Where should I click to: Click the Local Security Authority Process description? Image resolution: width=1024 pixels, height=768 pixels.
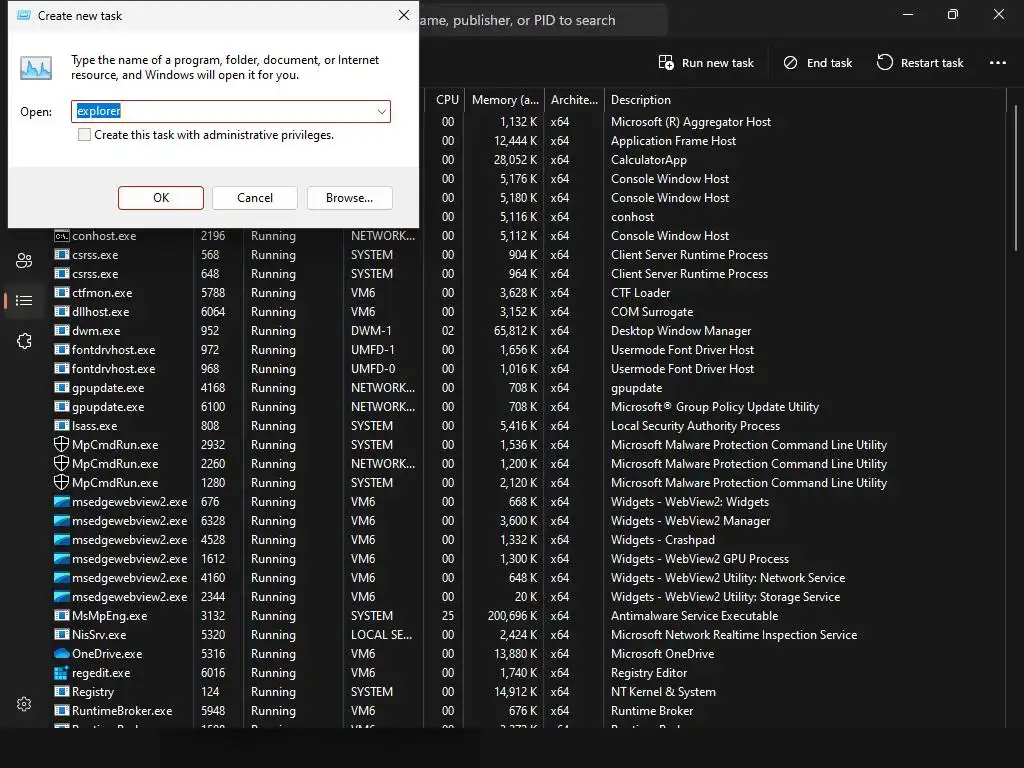tap(695, 426)
